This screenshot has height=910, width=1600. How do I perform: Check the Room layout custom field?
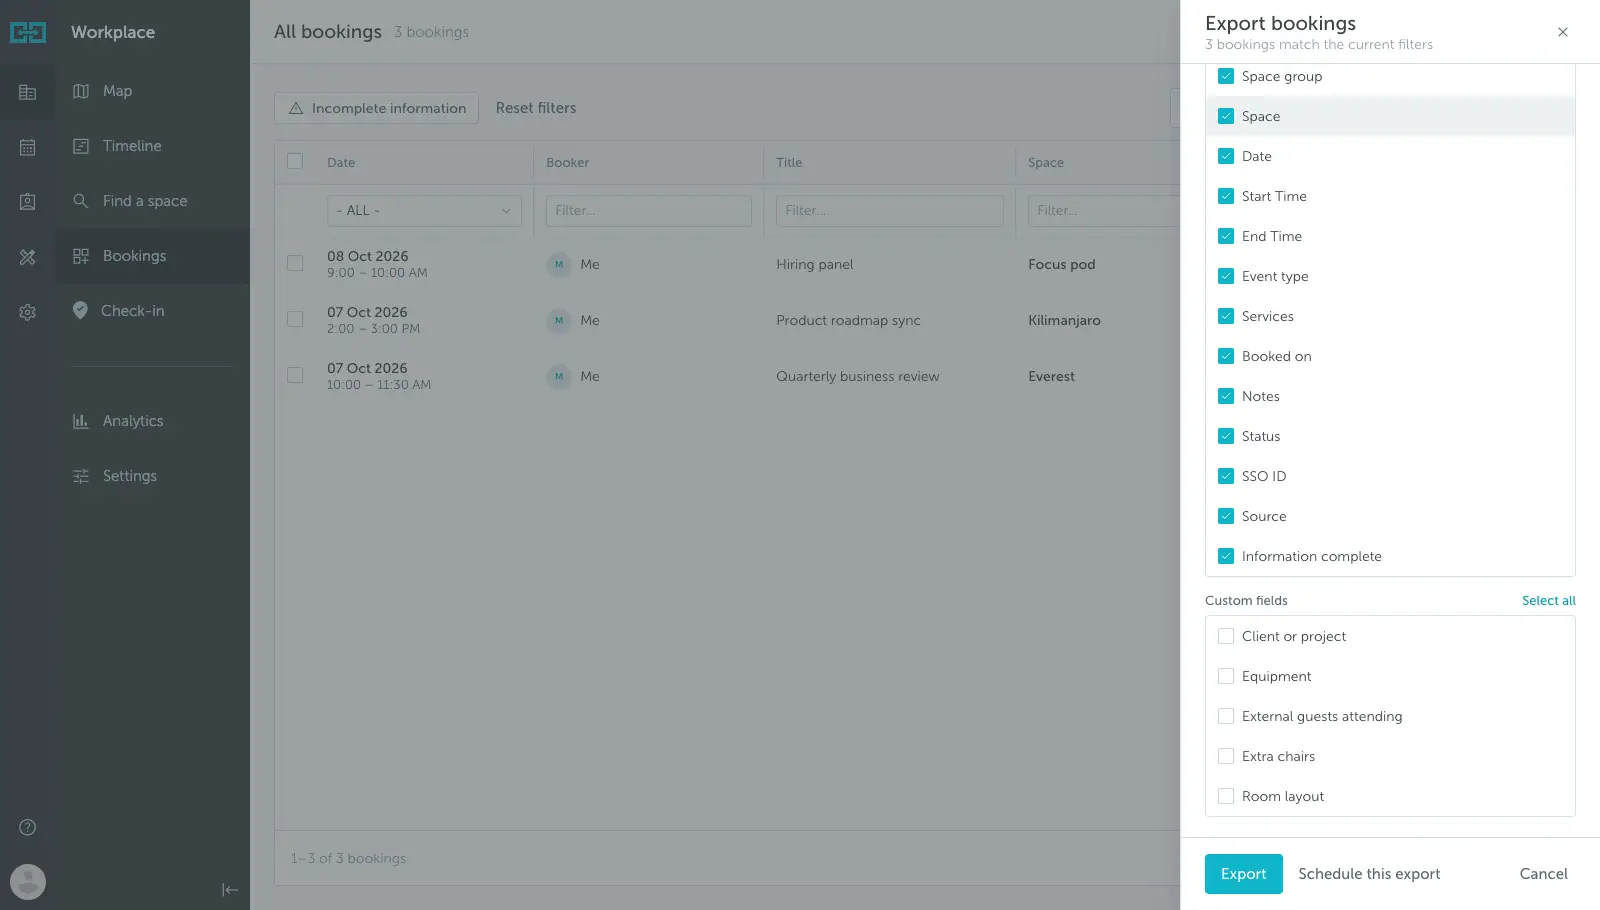pos(1226,796)
